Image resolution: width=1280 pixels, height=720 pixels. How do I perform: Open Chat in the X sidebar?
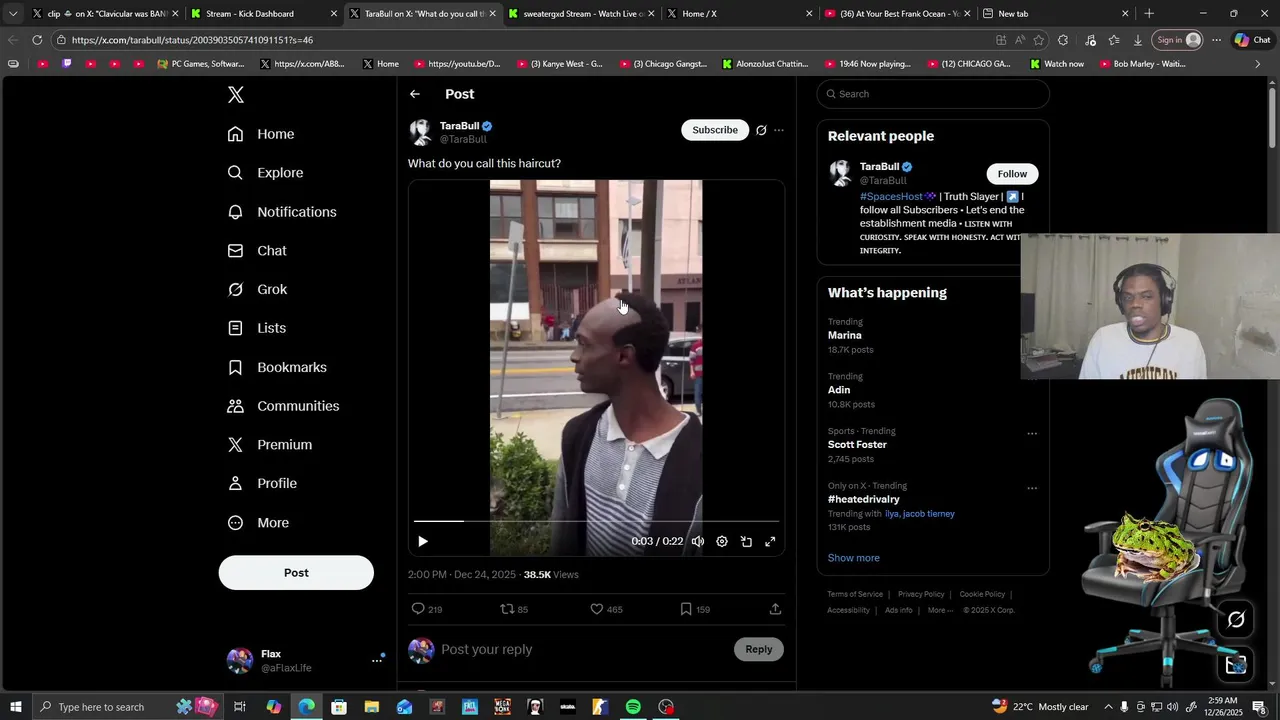(257, 251)
